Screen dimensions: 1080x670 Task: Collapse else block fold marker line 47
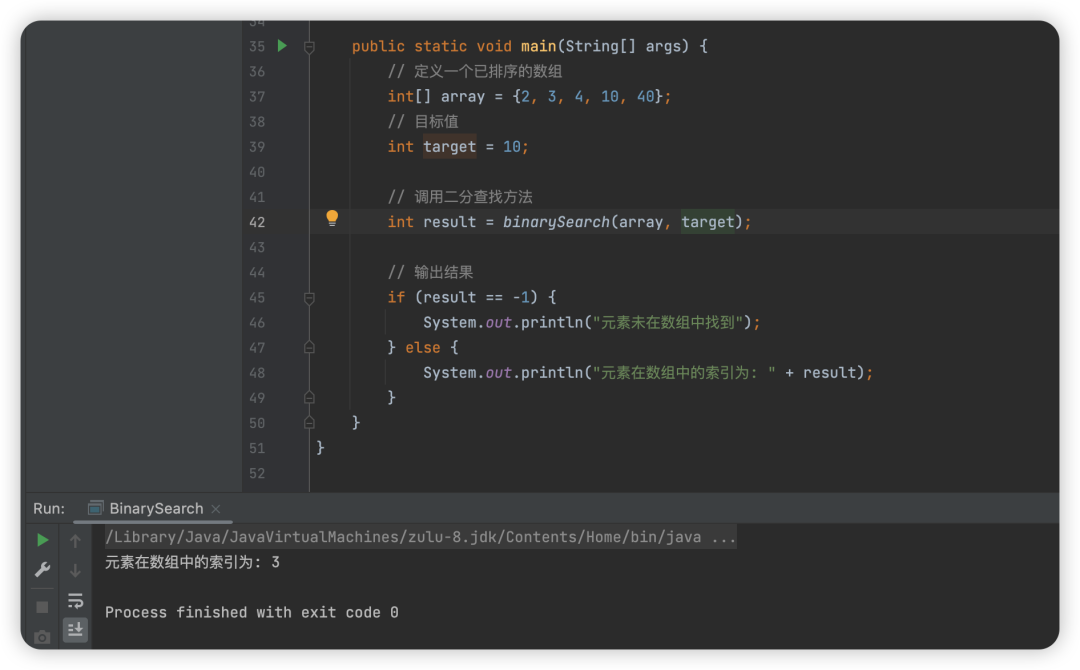coord(309,348)
